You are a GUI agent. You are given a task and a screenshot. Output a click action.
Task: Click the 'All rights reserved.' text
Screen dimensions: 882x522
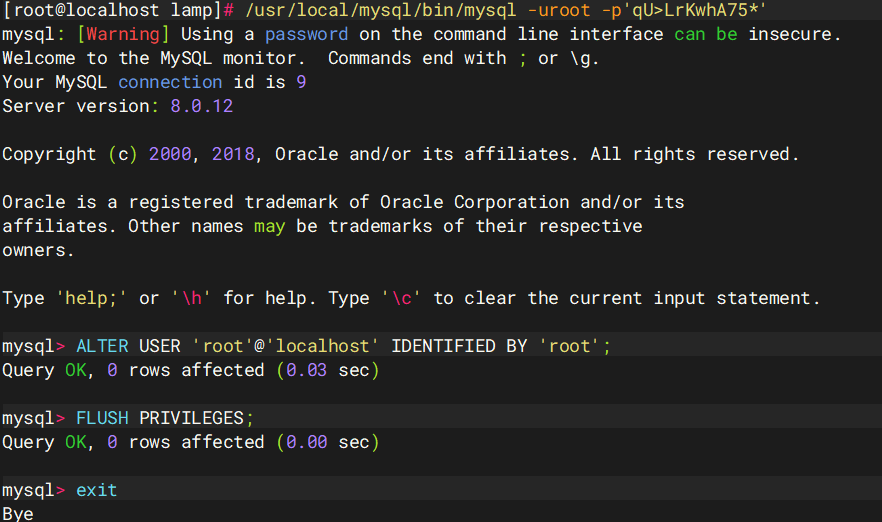[x=695, y=154]
